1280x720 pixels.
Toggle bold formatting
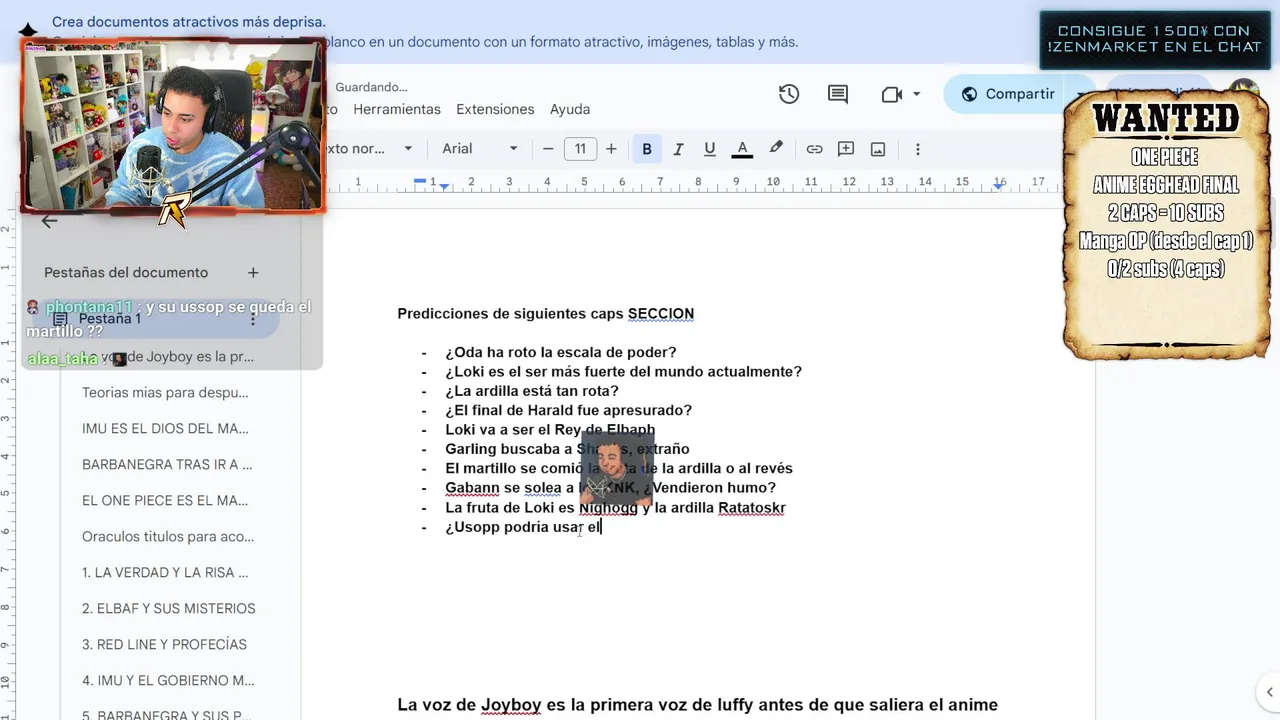[x=647, y=149]
